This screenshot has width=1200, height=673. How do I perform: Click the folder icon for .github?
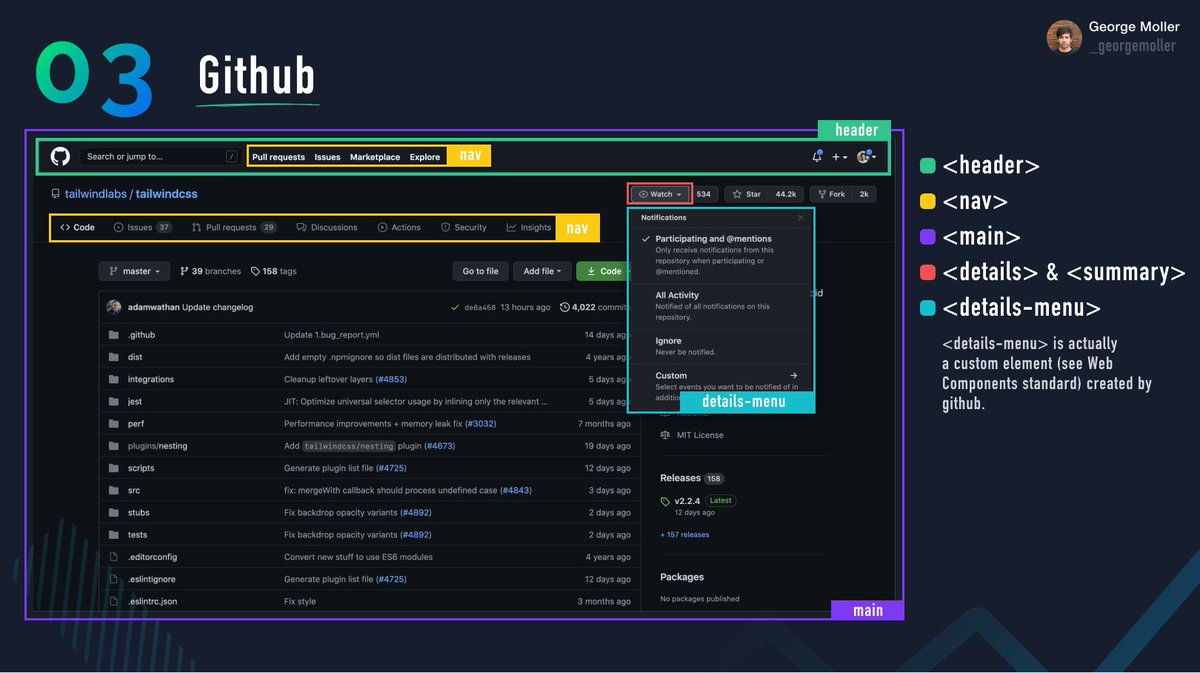tap(113, 335)
